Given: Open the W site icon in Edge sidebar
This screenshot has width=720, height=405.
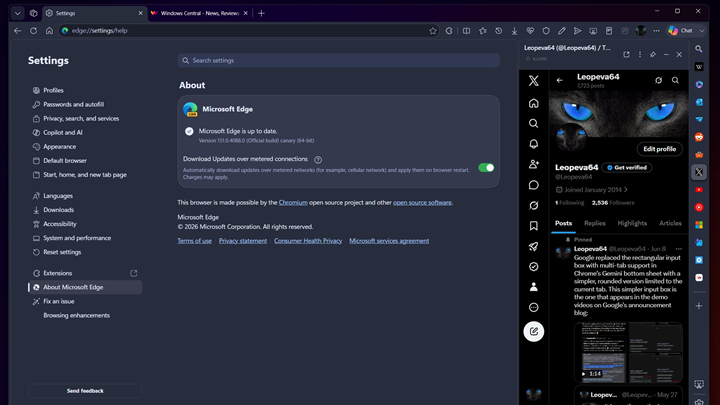Looking at the screenshot, I should click(699, 67).
